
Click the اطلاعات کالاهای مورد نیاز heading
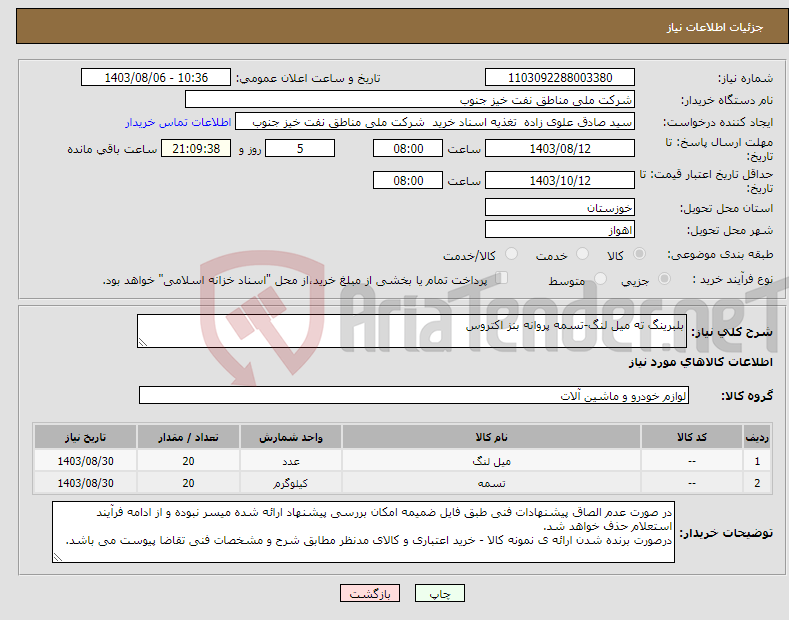700,362
